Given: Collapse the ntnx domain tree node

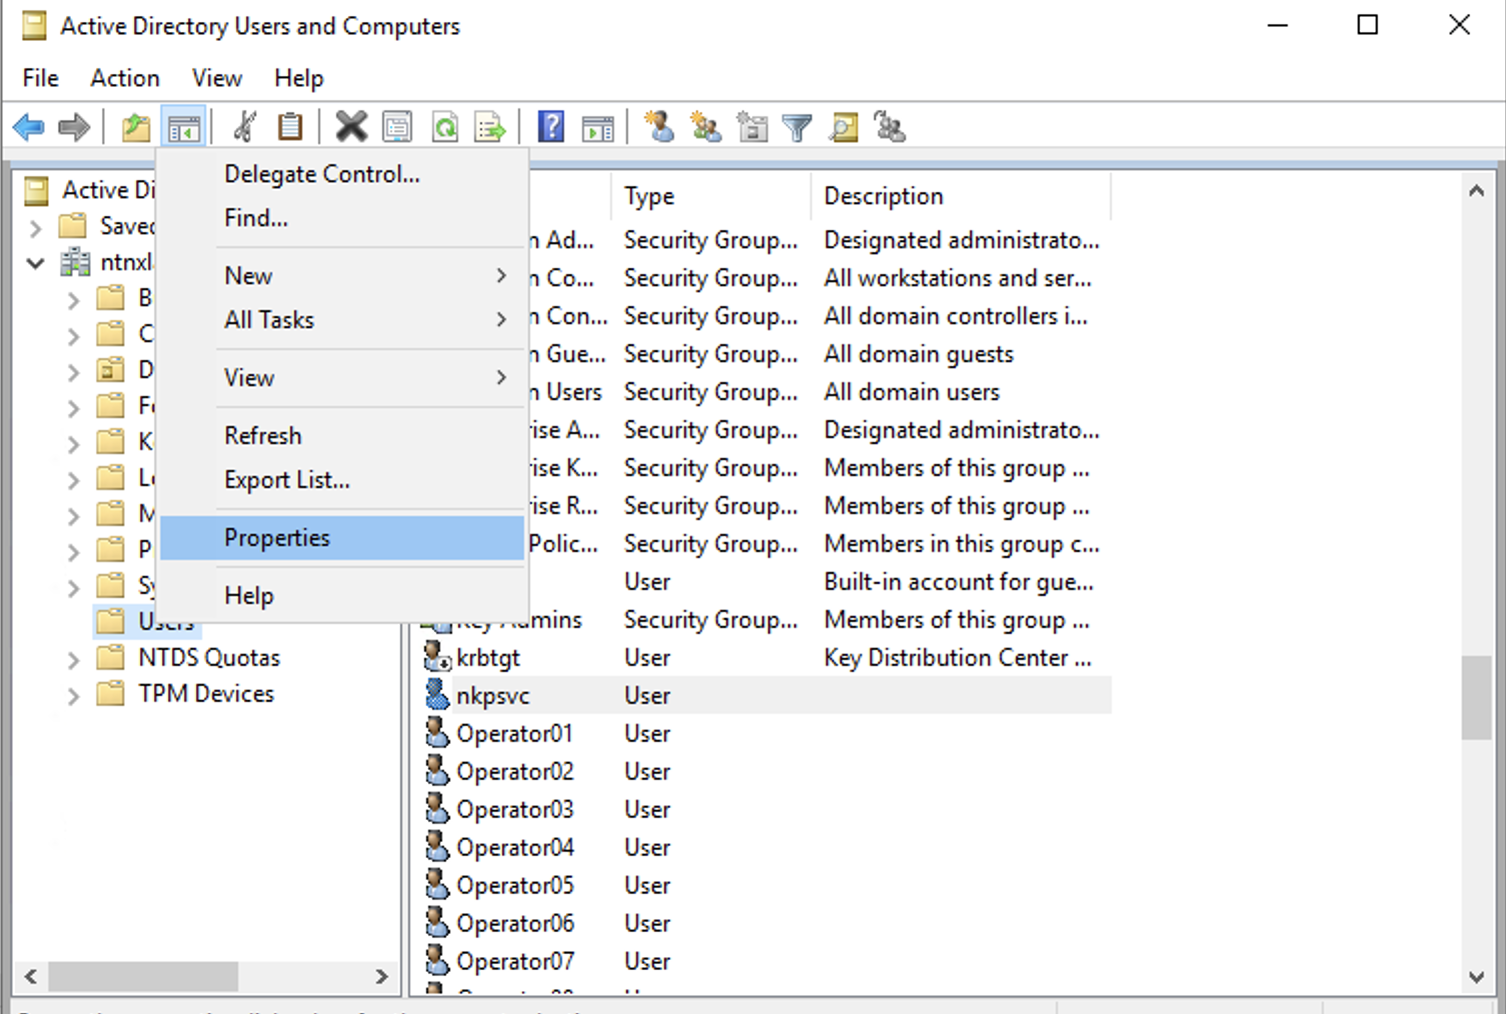Looking at the screenshot, I should (x=36, y=263).
